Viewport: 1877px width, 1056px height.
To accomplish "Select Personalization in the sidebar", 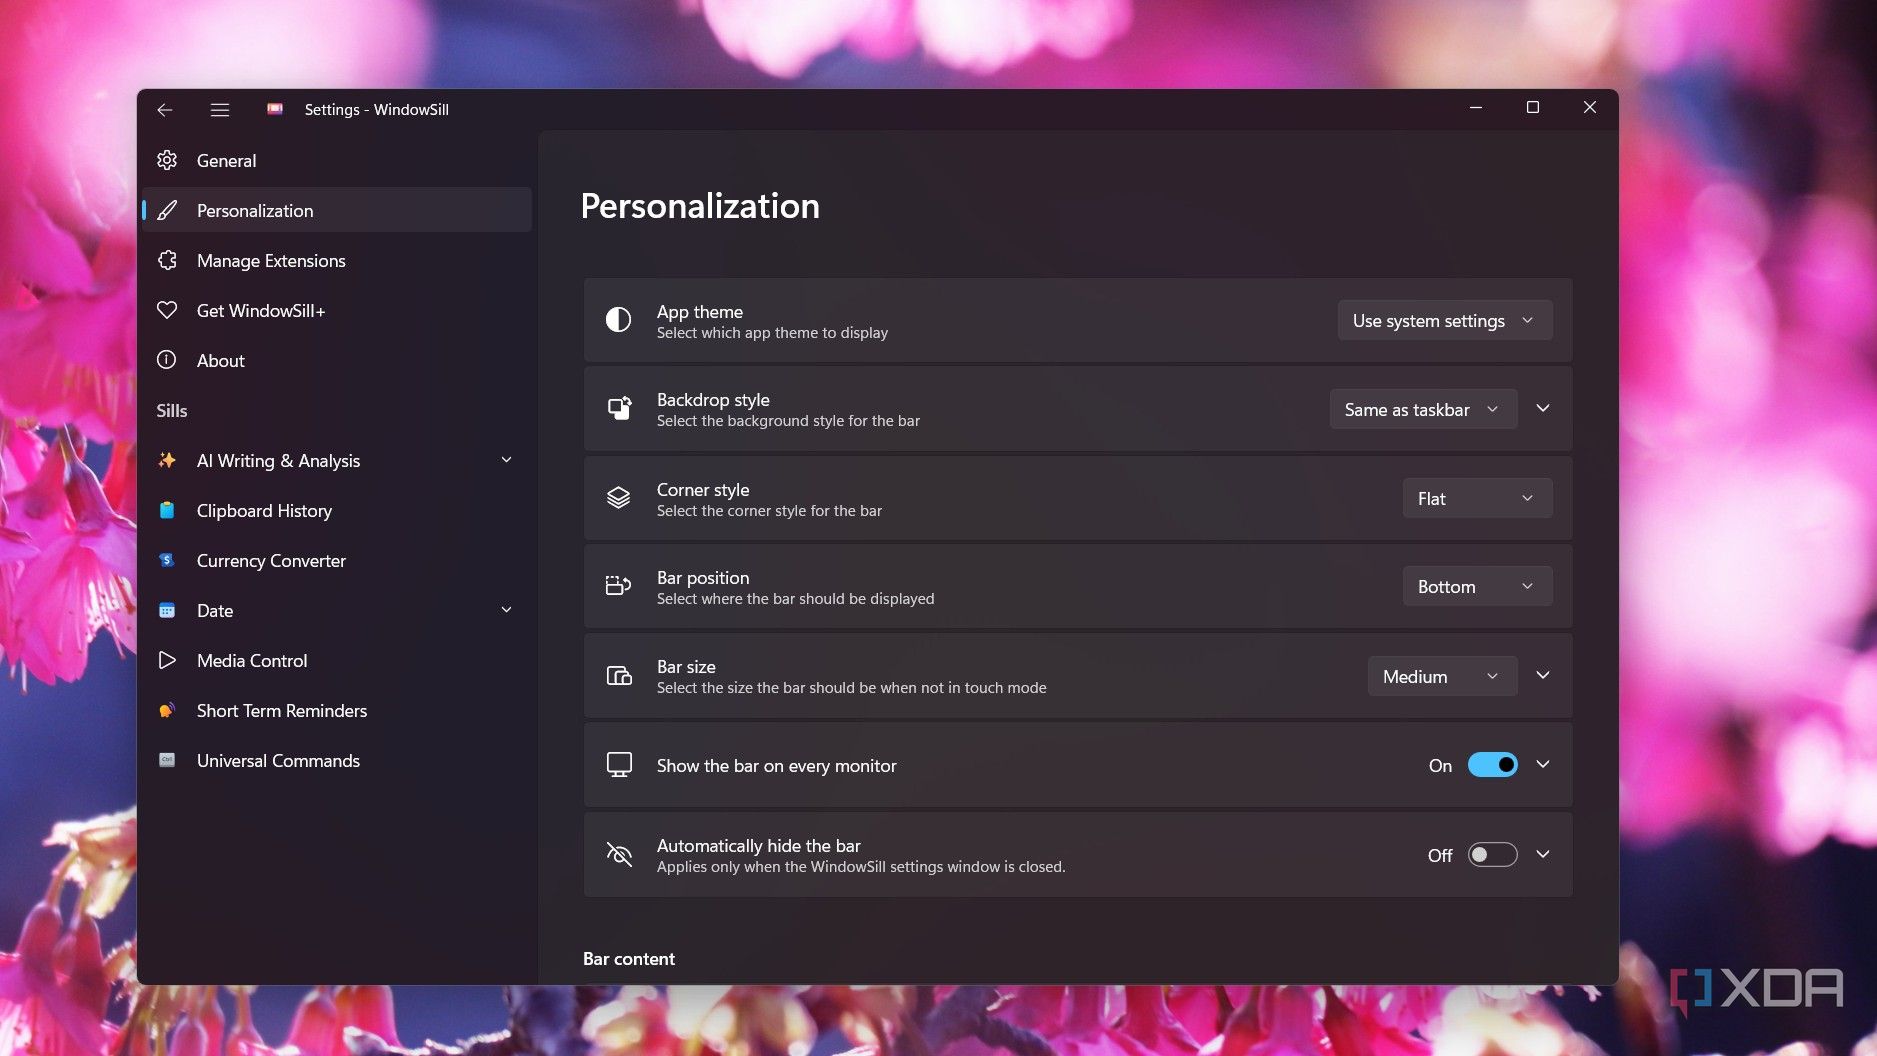I will (337, 210).
